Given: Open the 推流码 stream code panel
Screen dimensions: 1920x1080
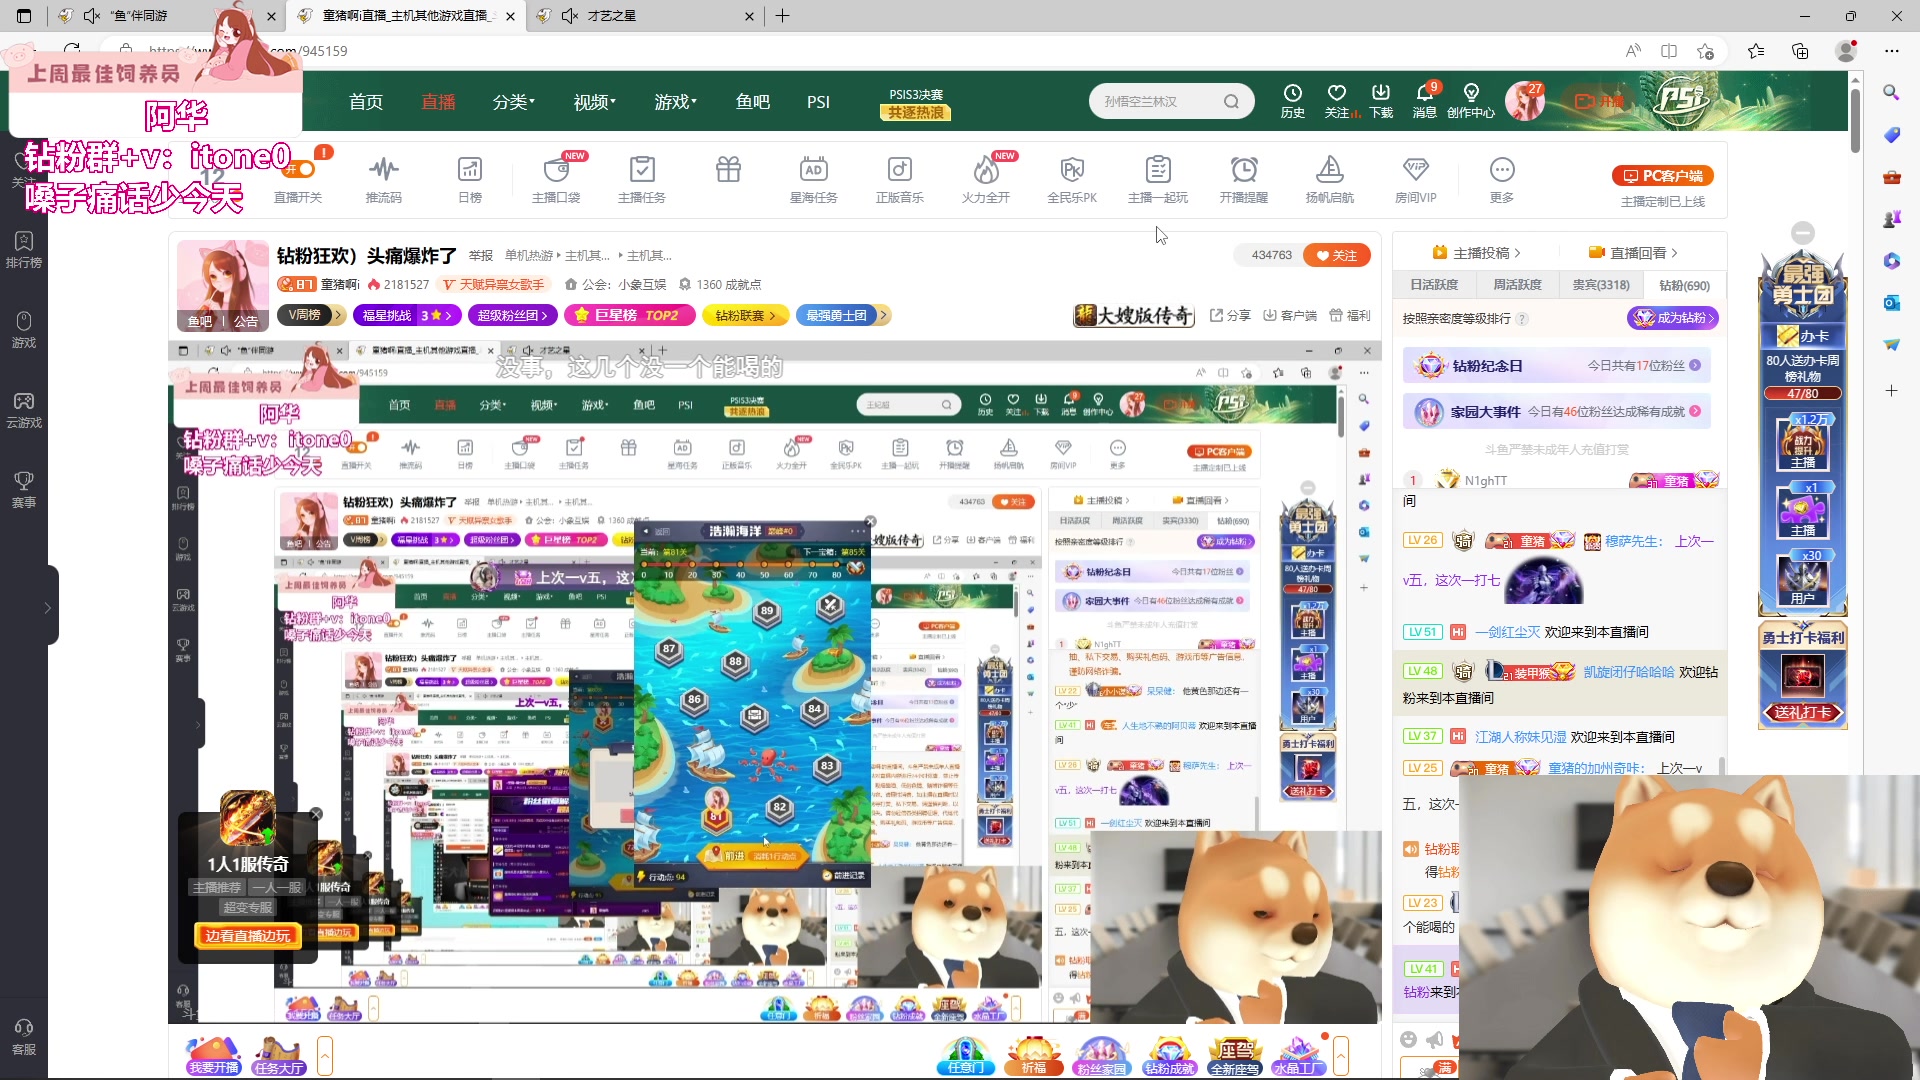Looking at the screenshot, I should [x=383, y=180].
